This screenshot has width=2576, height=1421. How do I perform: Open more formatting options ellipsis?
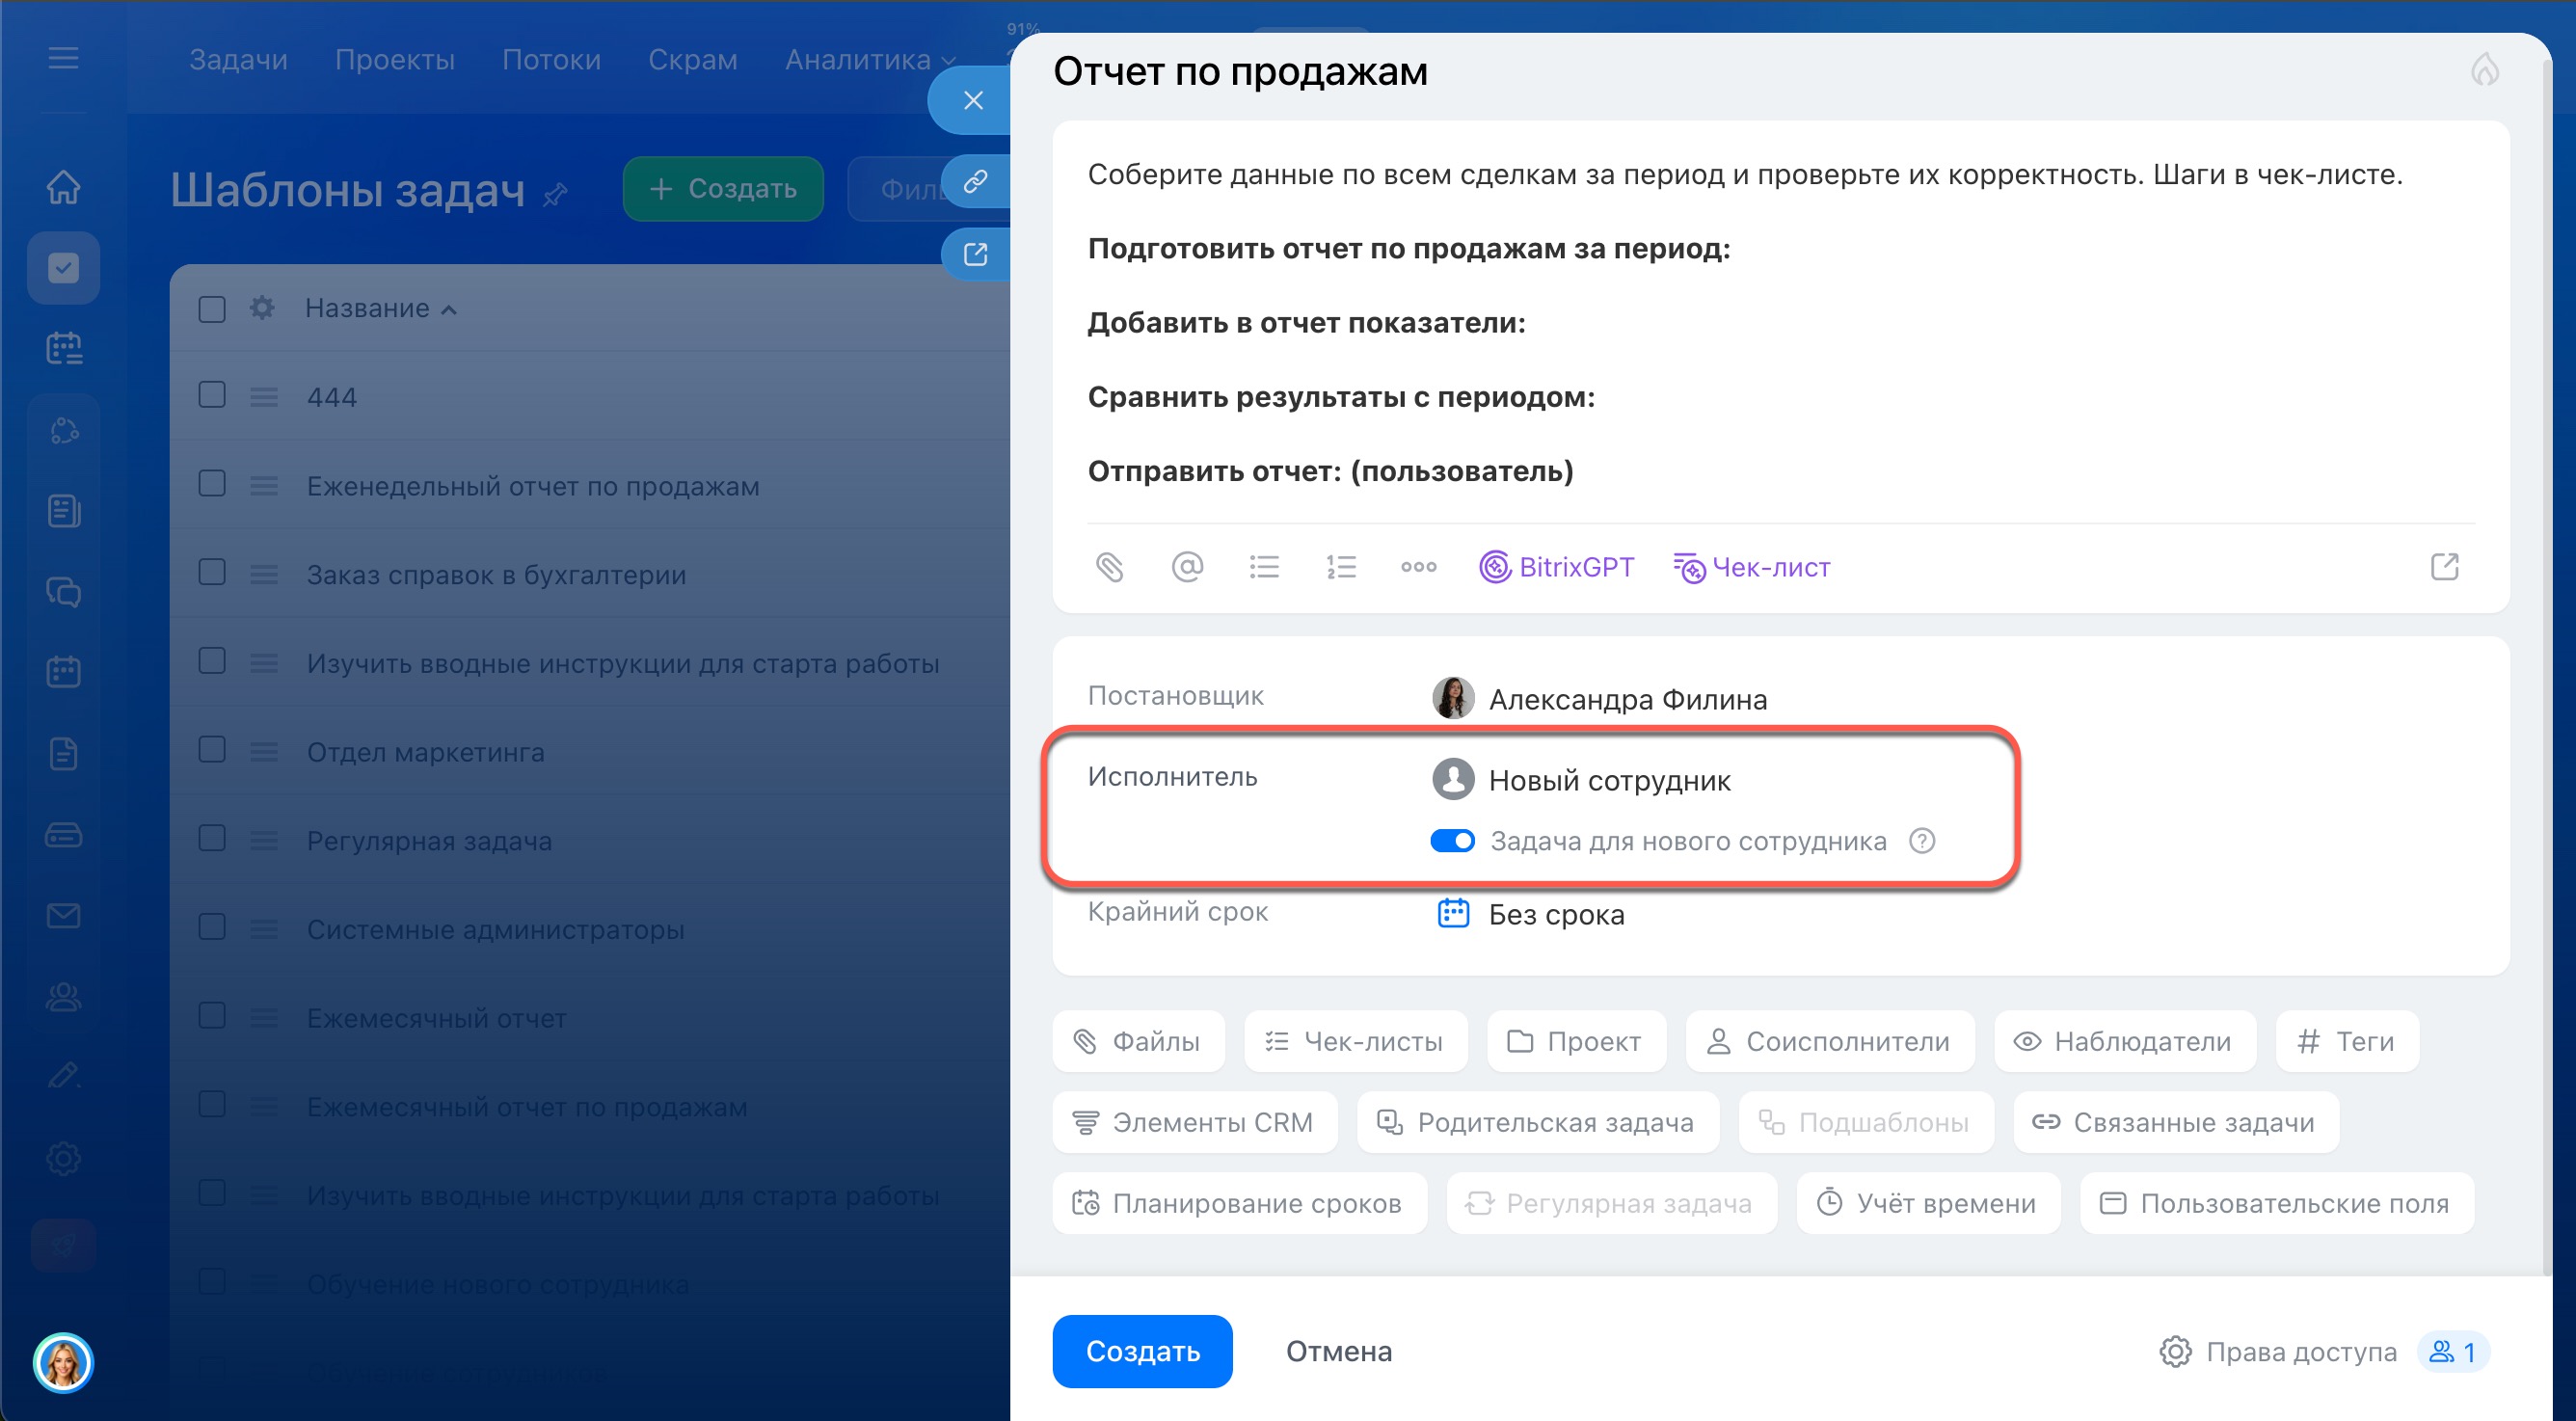point(1418,567)
